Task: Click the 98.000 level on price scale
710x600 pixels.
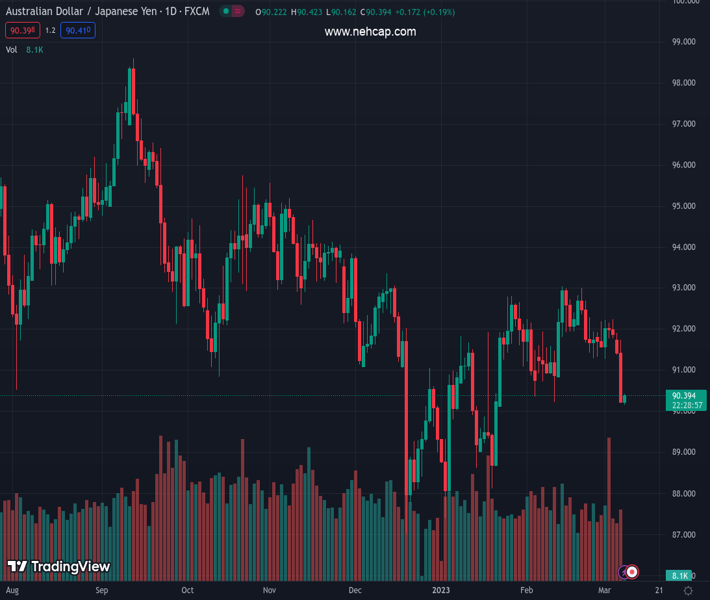Action: (684, 83)
